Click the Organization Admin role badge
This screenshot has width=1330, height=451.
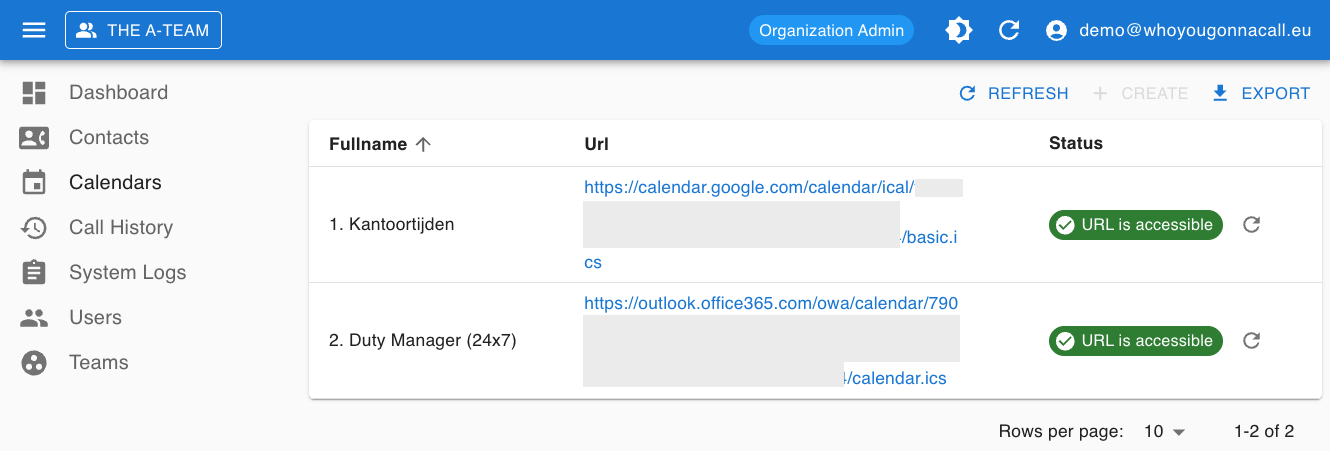click(x=831, y=30)
